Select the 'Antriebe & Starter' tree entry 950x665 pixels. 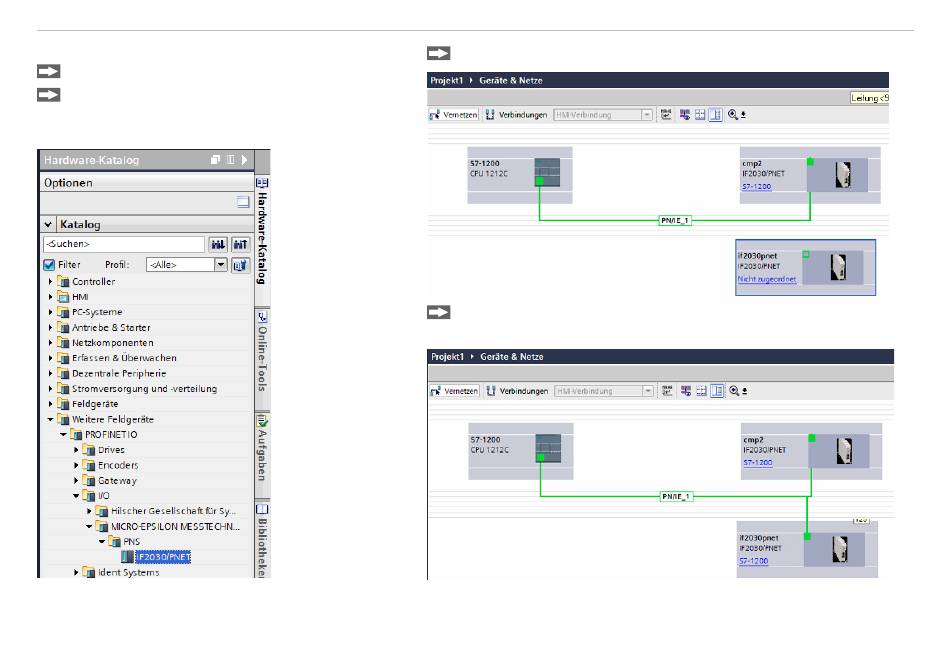(x=111, y=328)
